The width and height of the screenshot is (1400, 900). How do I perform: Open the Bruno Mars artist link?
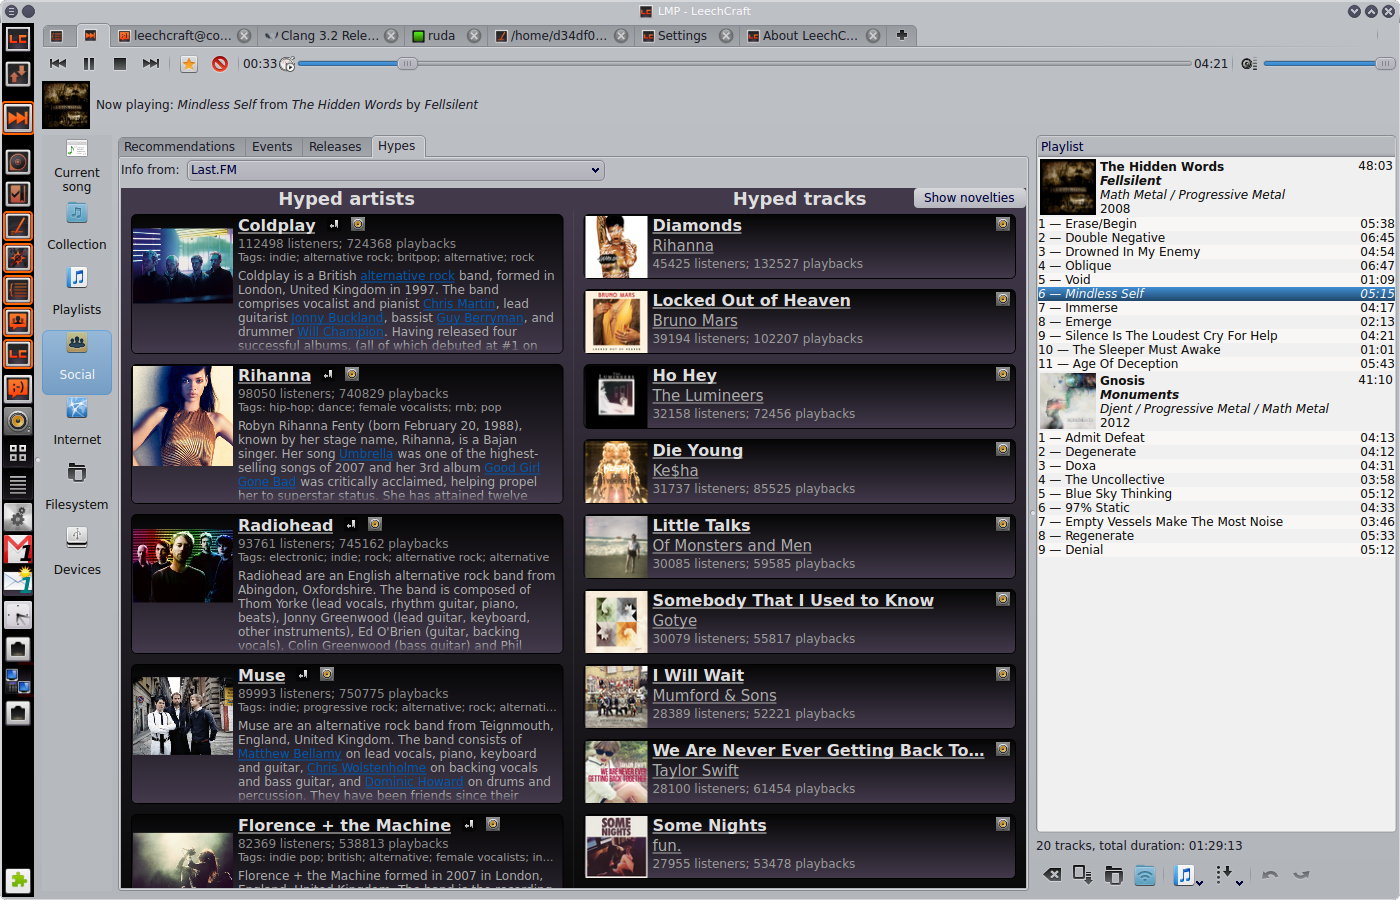[x=695, y=321]
